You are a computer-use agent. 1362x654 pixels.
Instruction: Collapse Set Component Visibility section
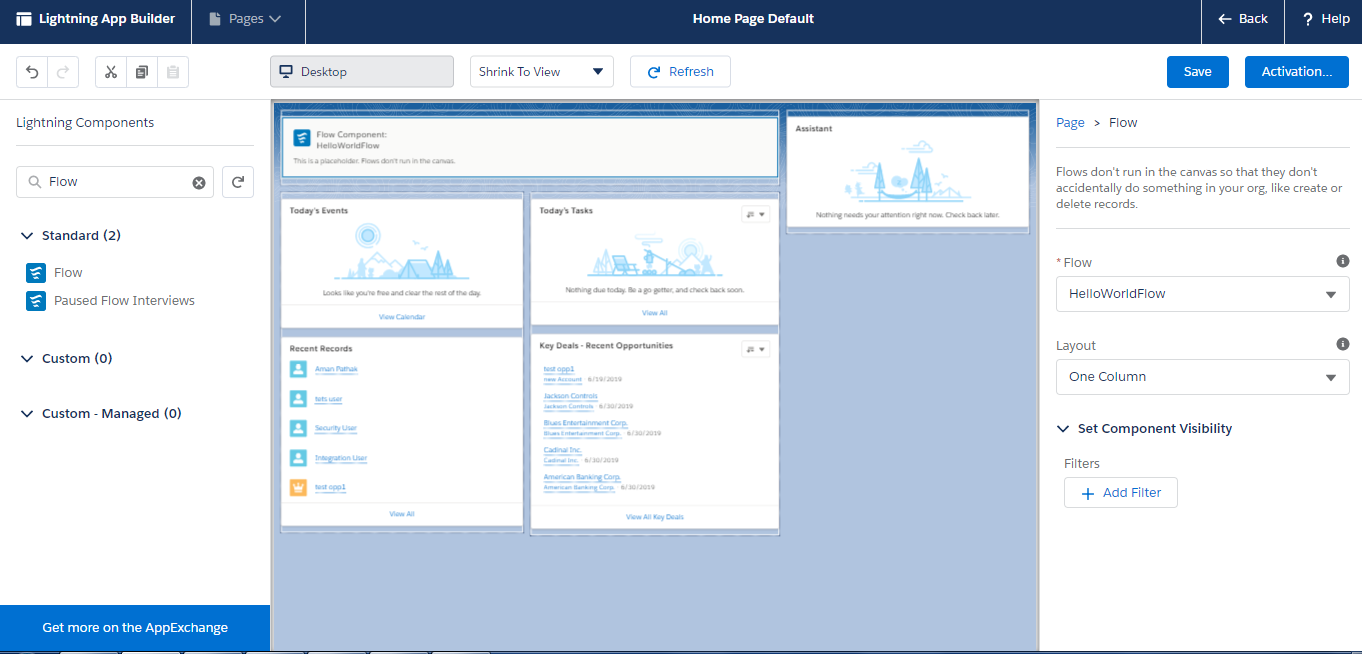tap(1063, 429)
